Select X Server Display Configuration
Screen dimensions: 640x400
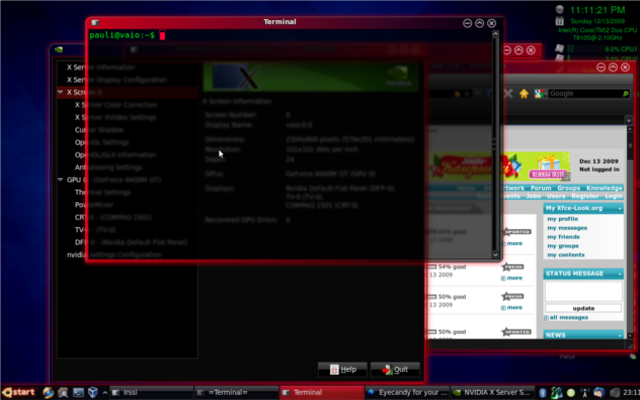coord(117,80)
